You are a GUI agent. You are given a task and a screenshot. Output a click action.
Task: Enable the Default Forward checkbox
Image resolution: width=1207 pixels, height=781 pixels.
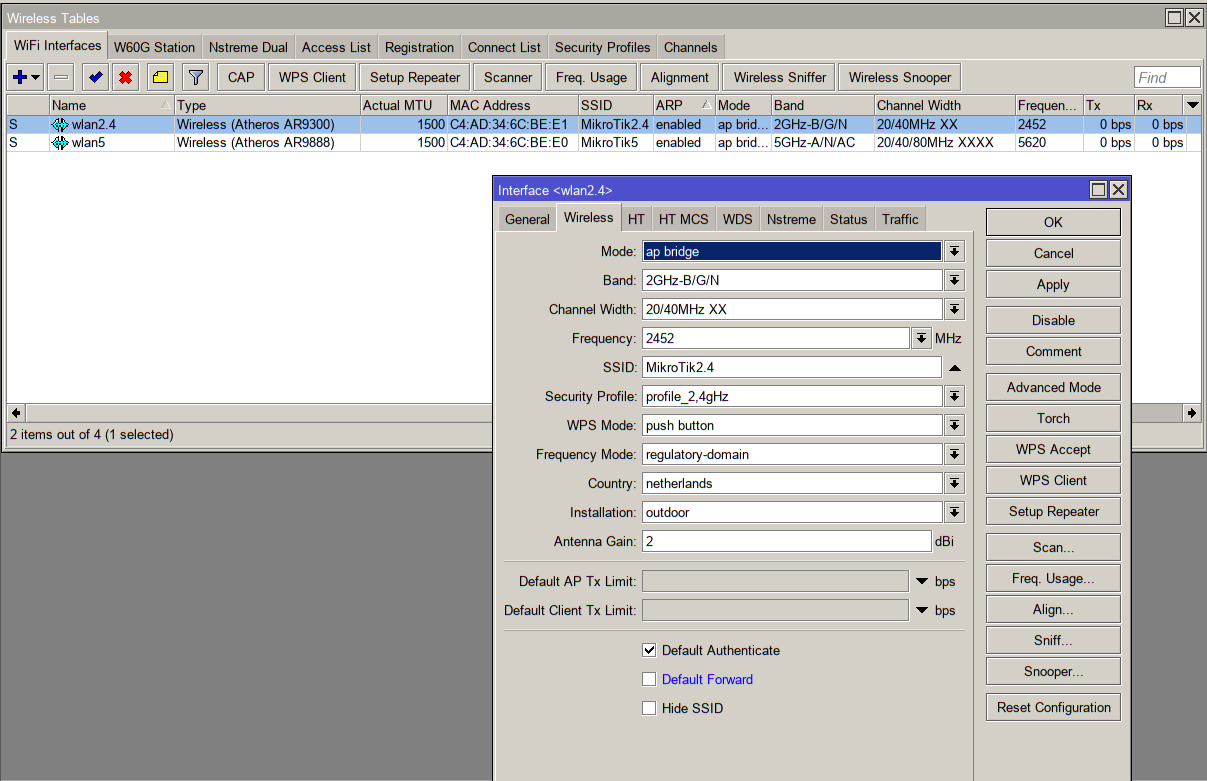pos(650,679)
